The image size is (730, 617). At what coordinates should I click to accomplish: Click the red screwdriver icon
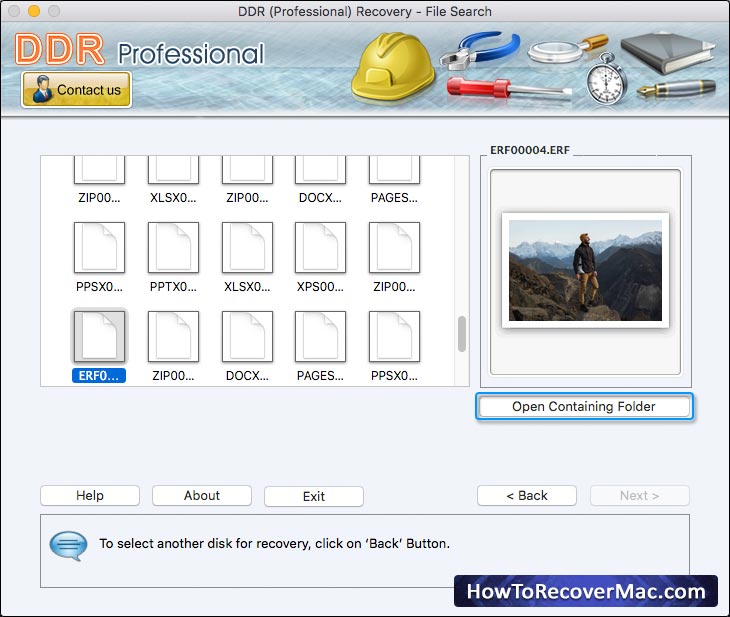coord(509,88)
